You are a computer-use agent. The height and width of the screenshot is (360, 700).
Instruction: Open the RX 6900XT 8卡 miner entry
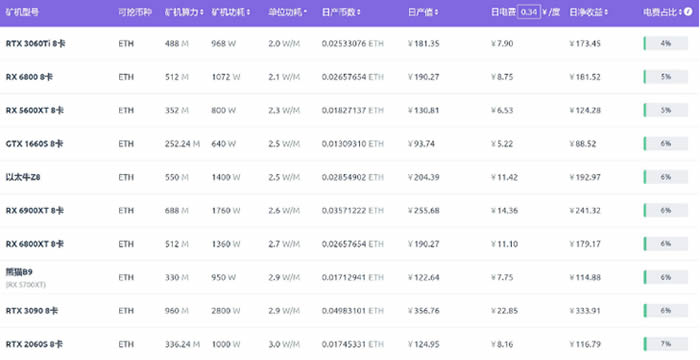coord(34,210)
